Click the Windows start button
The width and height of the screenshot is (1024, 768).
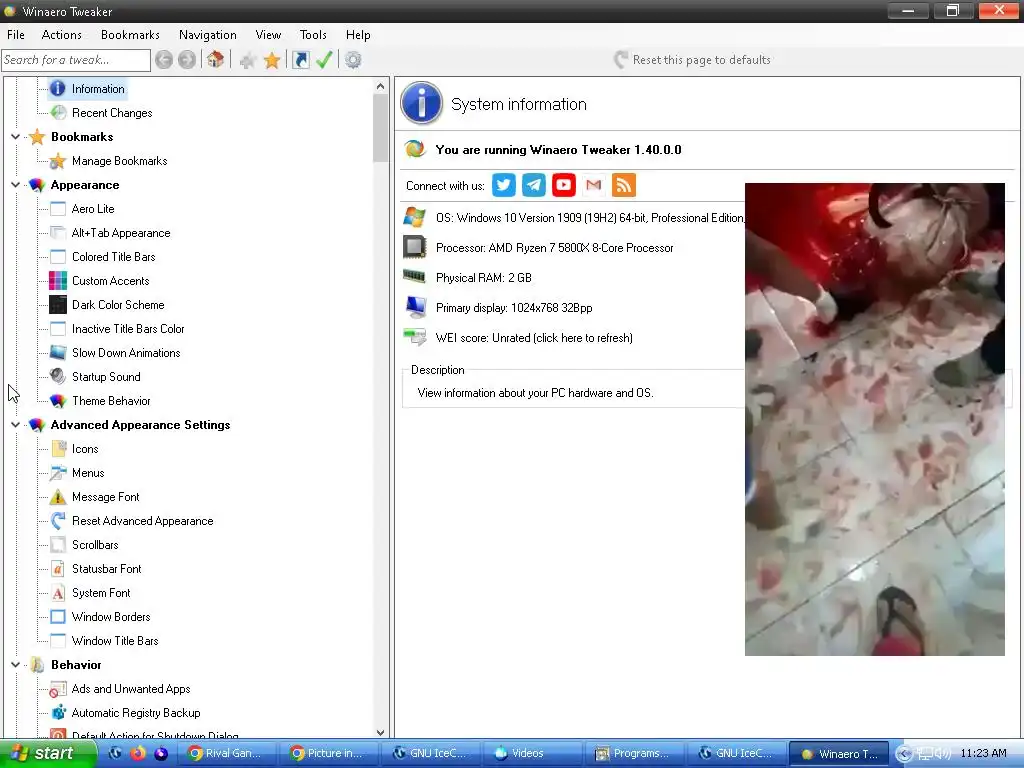[x=47, y=754]
